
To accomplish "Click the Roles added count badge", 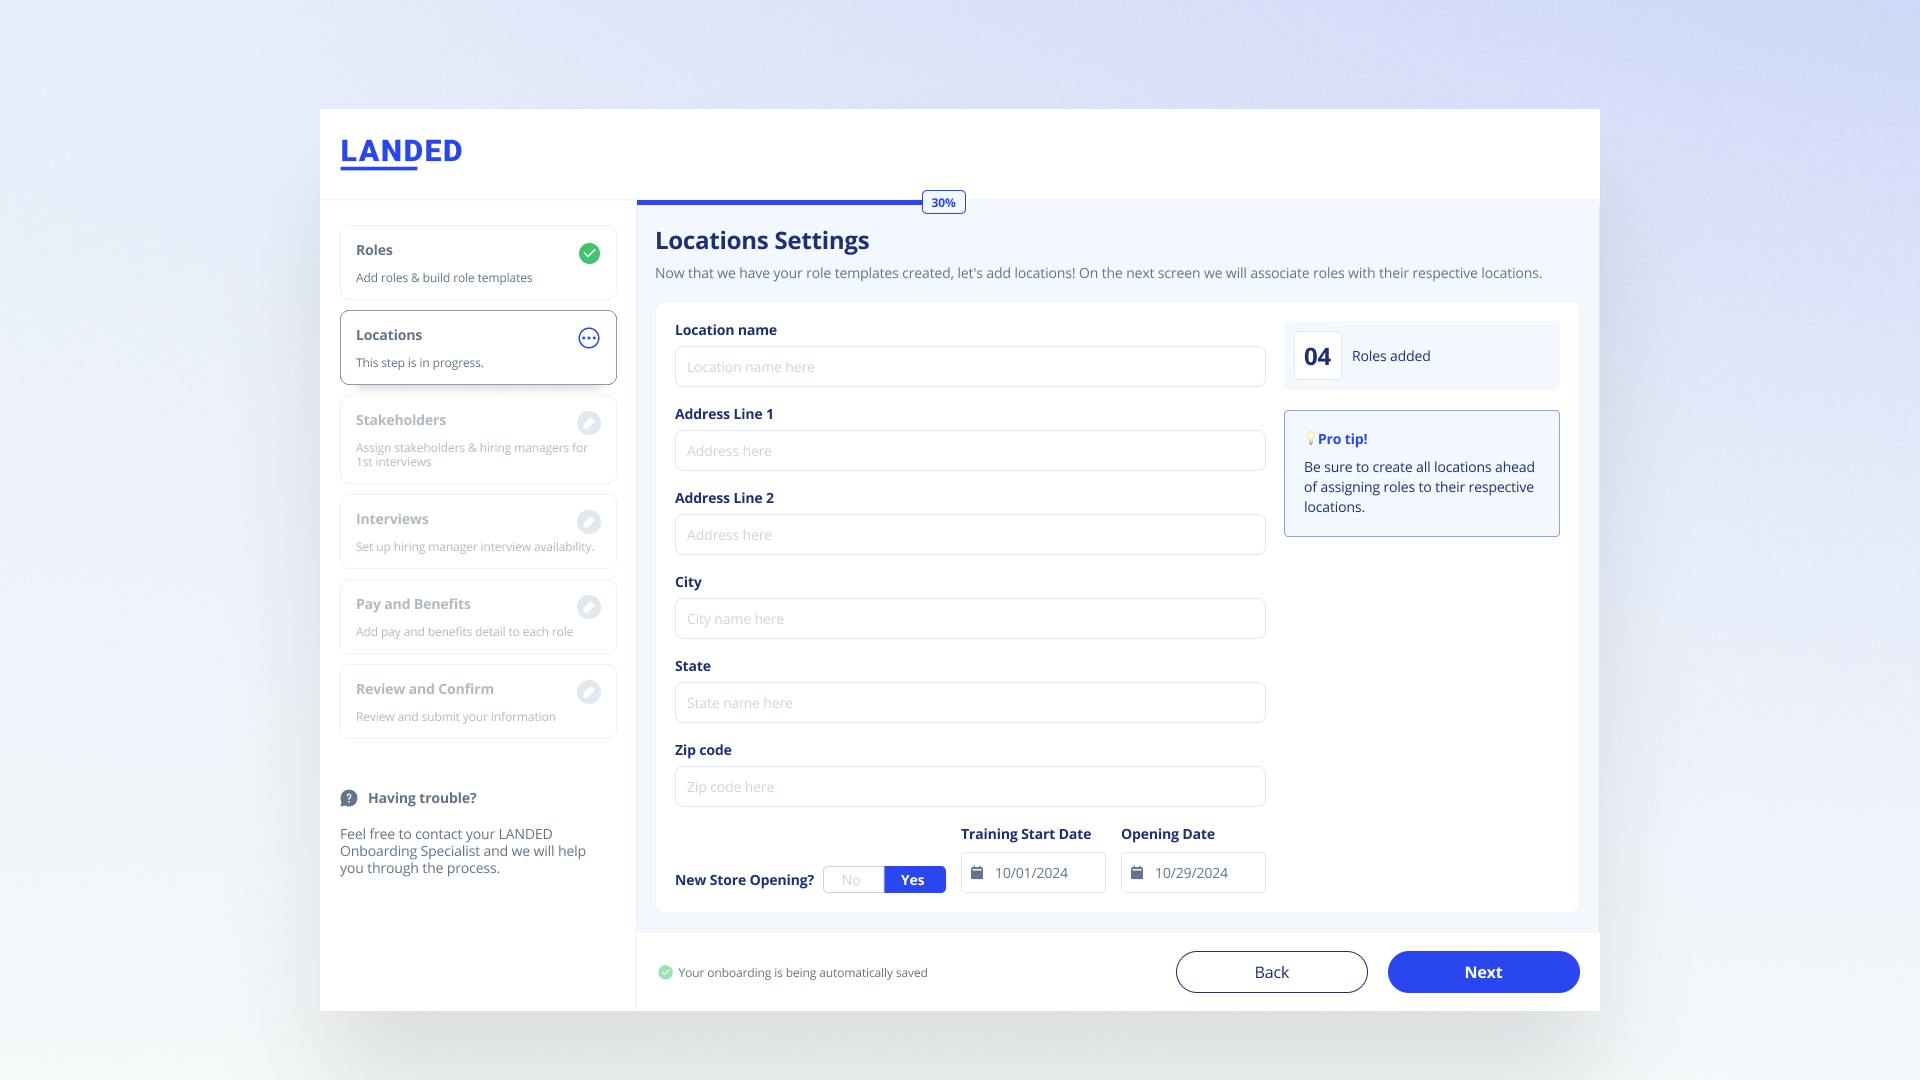I will click(x=1317, y=356).
